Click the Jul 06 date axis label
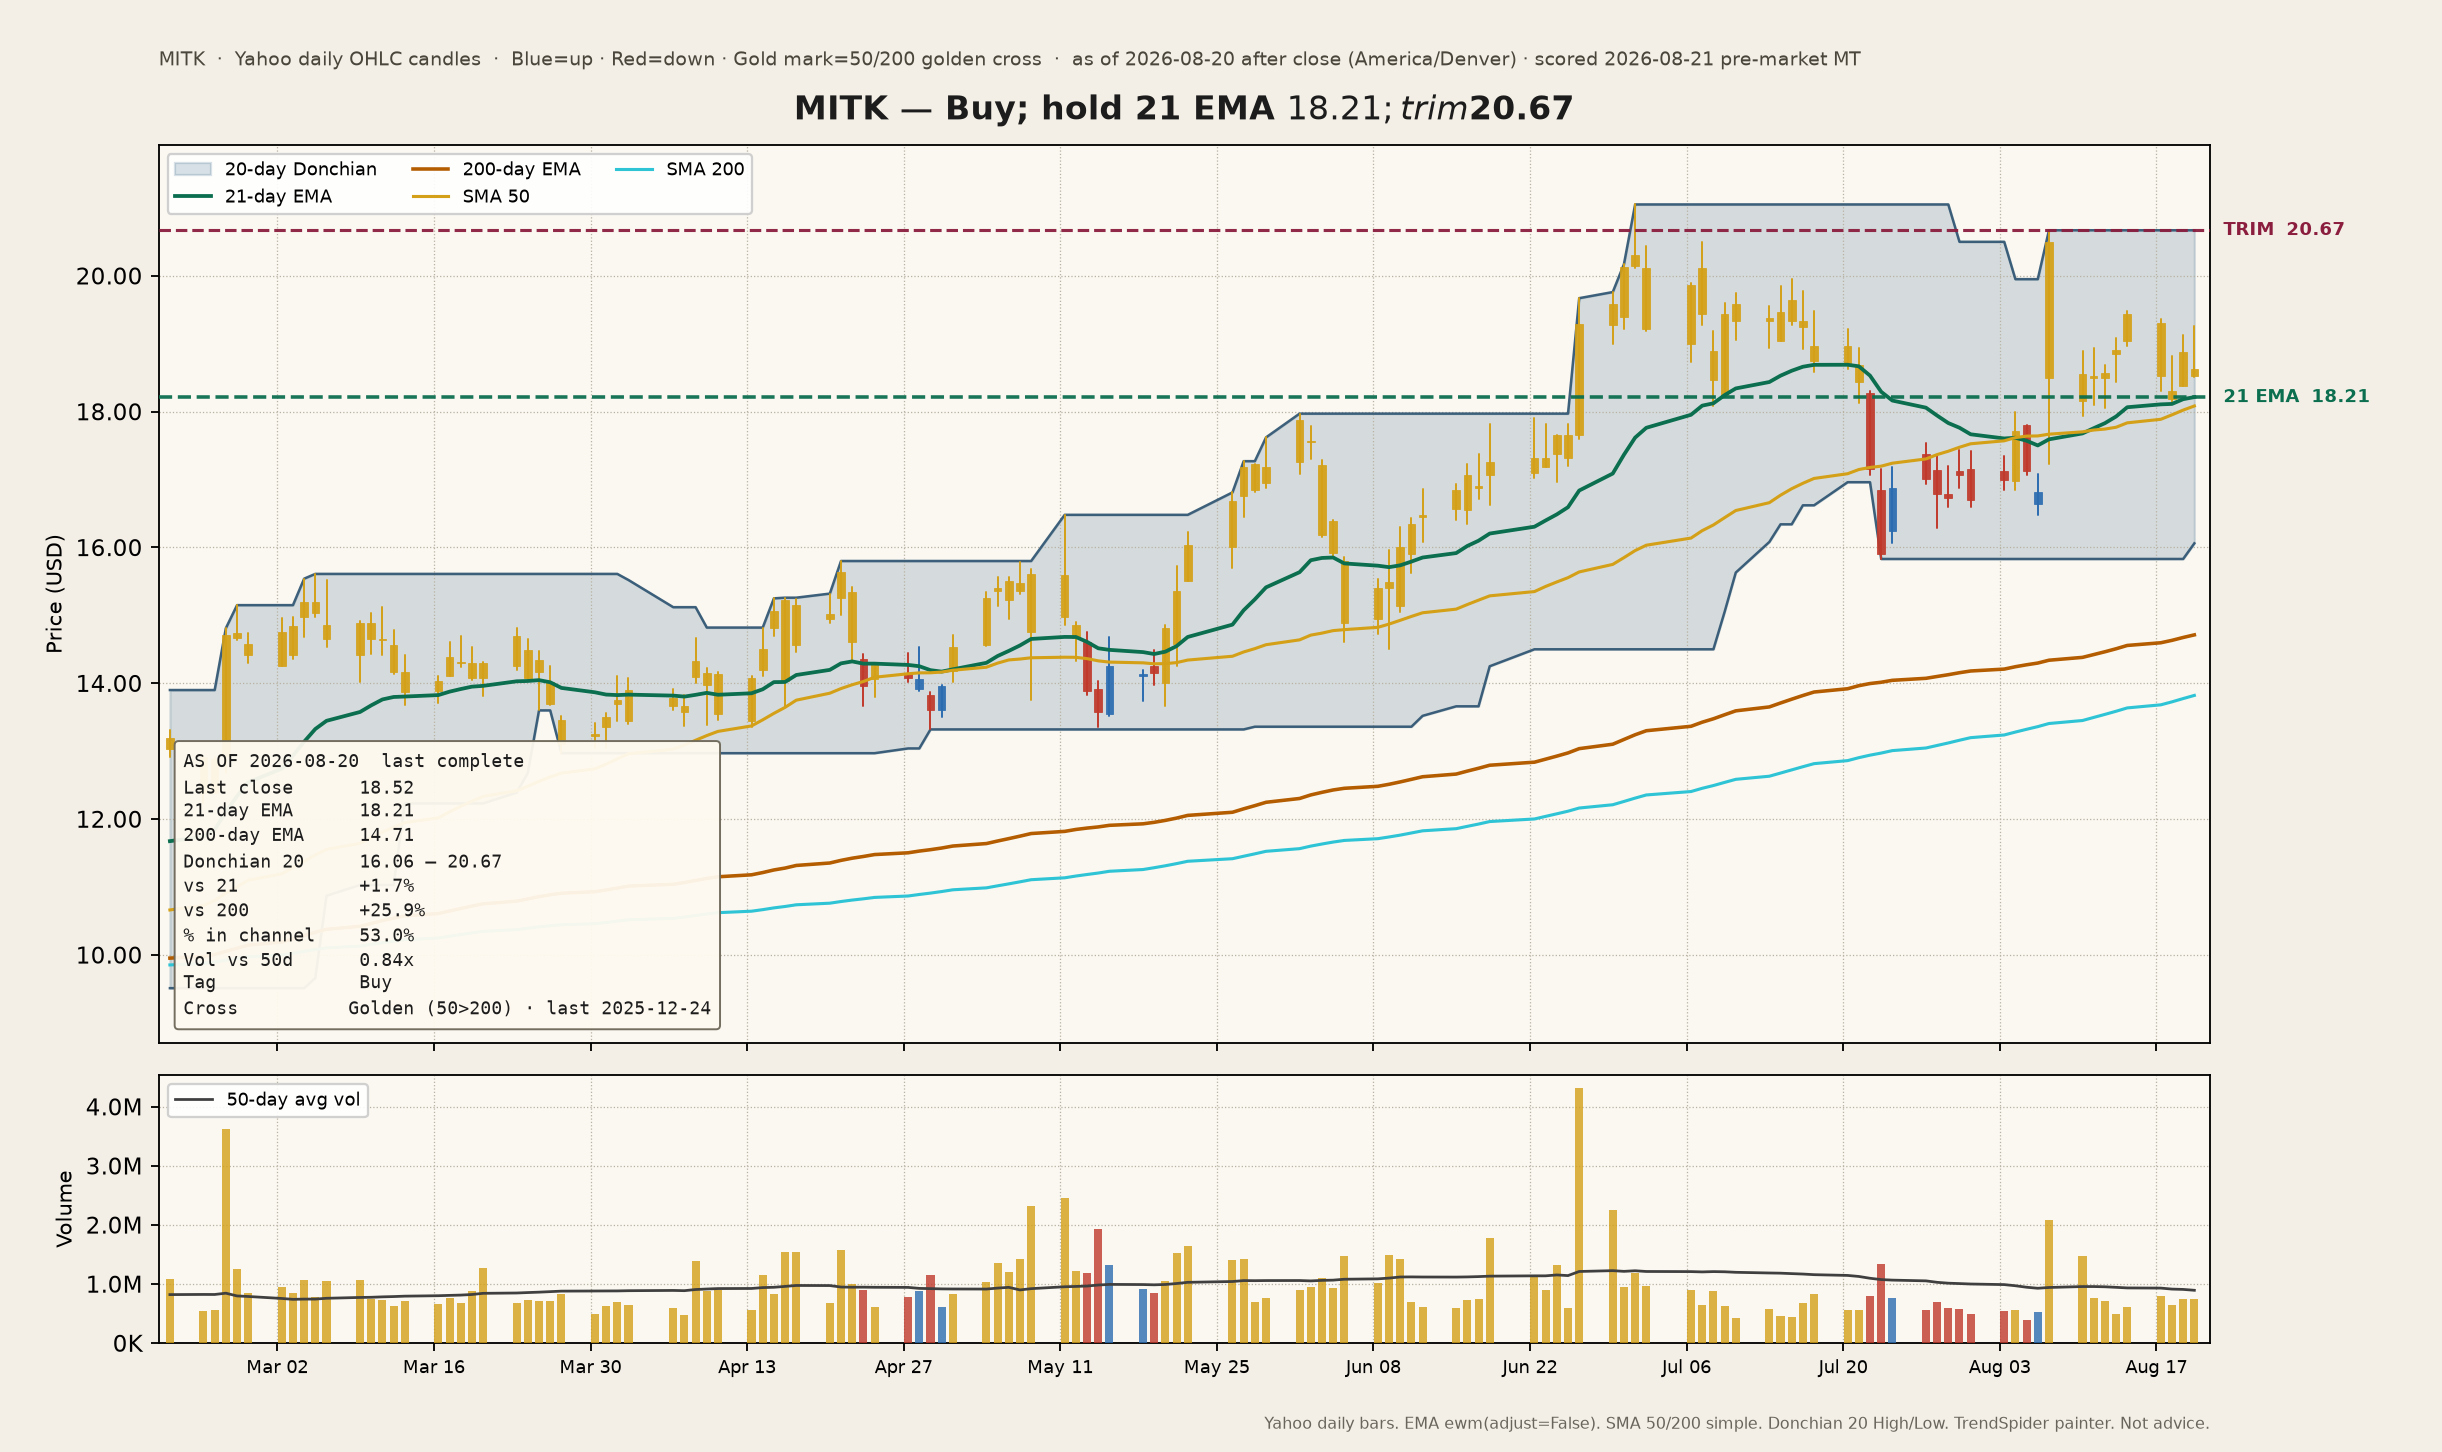The height and width of the screenshot is (1452, 2442). tap(1686, 1367)
